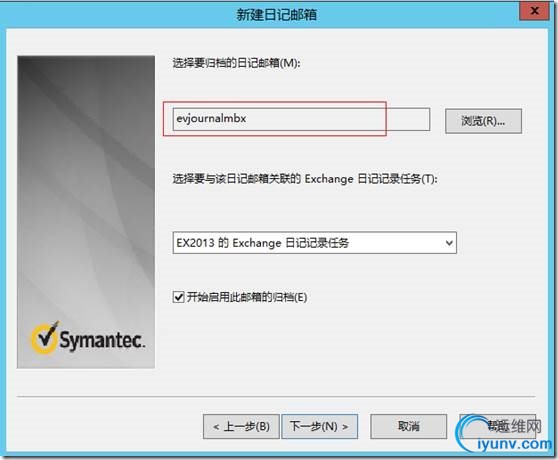Click the Exchange 日记记录任务(T) label text

[305, 179]
